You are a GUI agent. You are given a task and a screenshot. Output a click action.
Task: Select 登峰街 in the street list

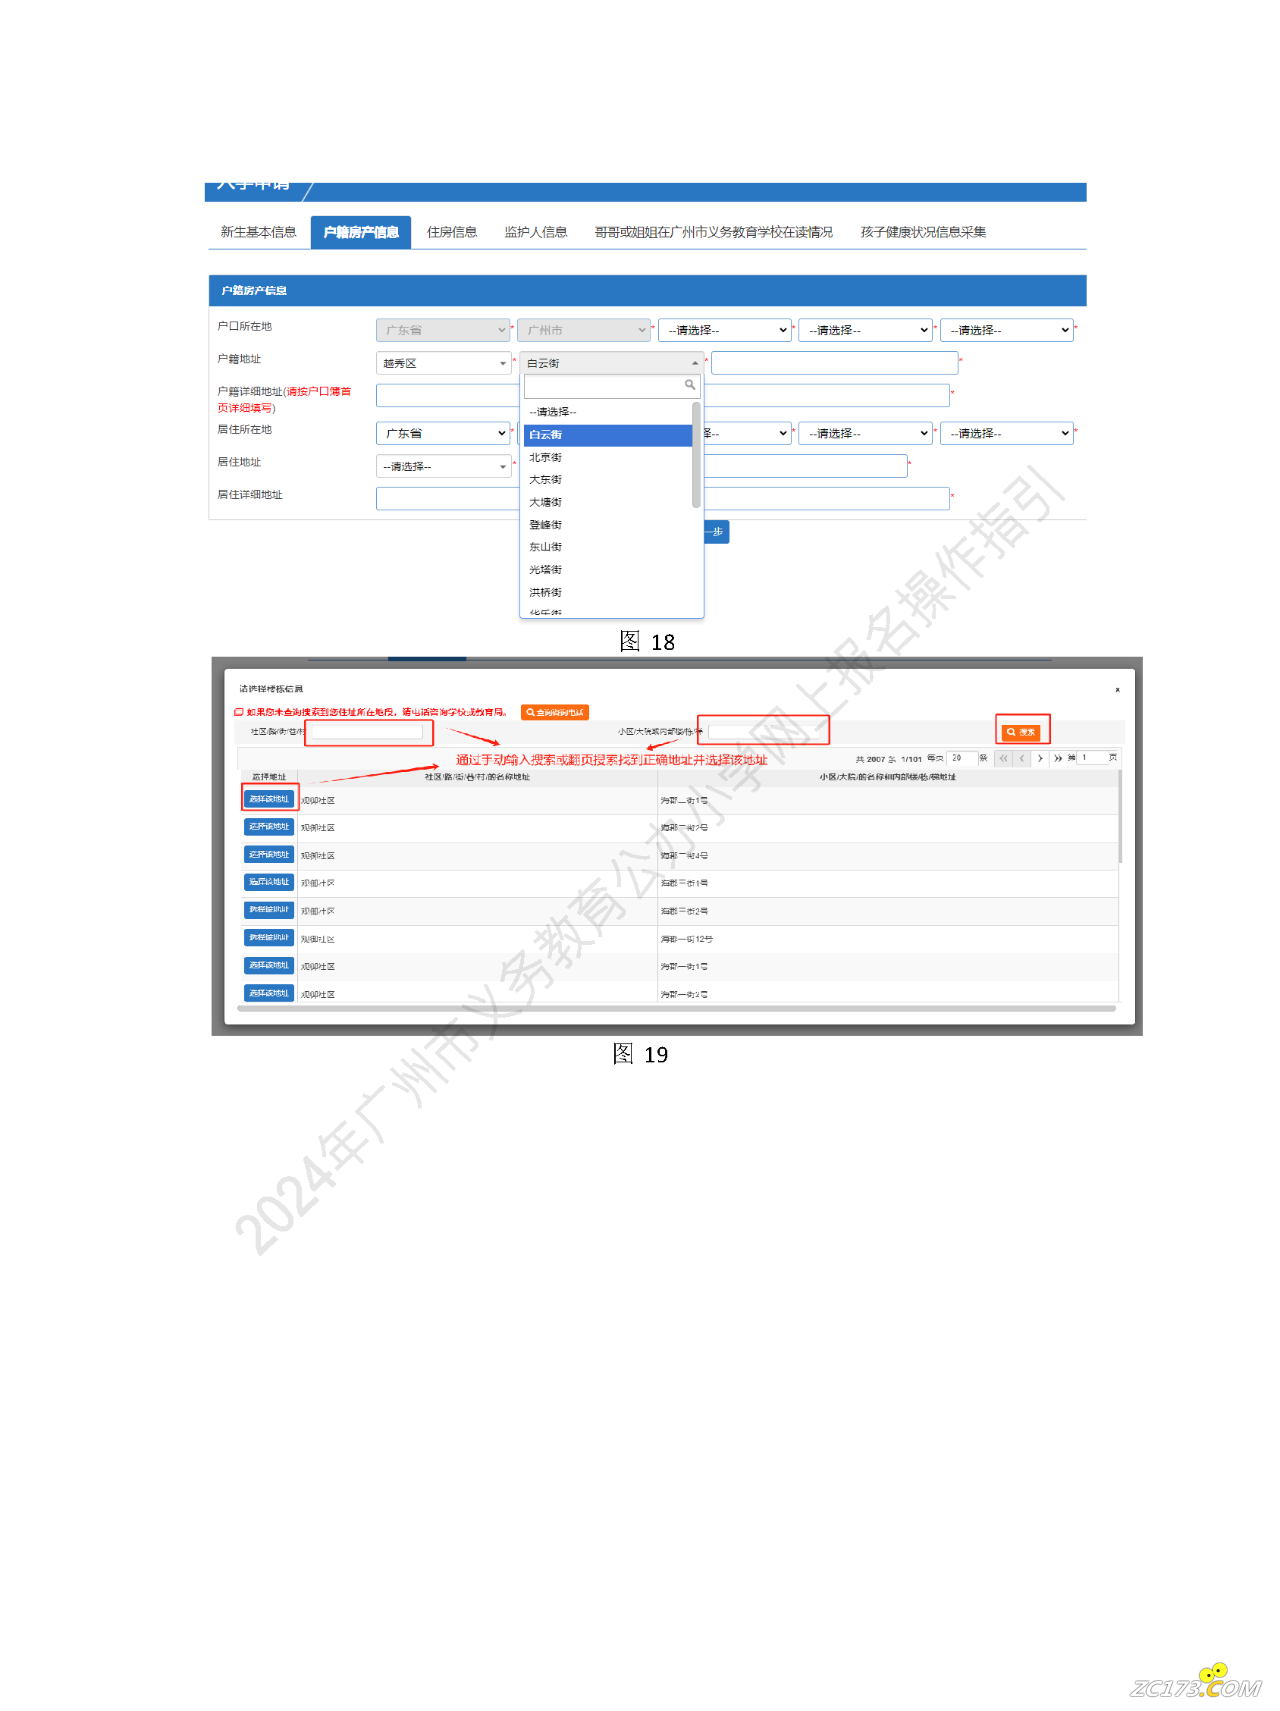click(607, 525)
